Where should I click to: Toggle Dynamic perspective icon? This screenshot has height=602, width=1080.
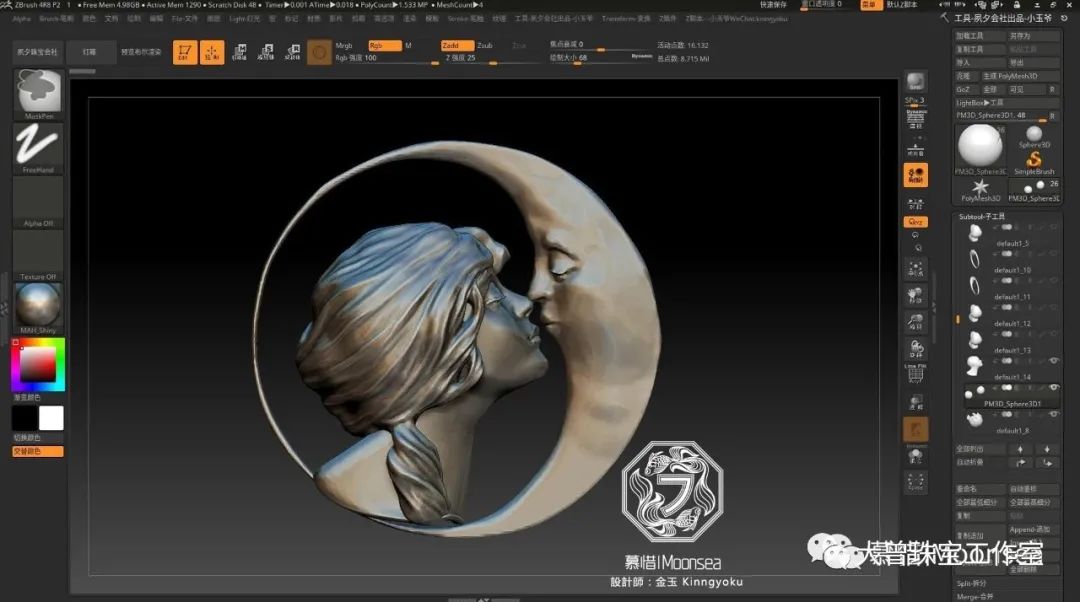click(915, 120)
